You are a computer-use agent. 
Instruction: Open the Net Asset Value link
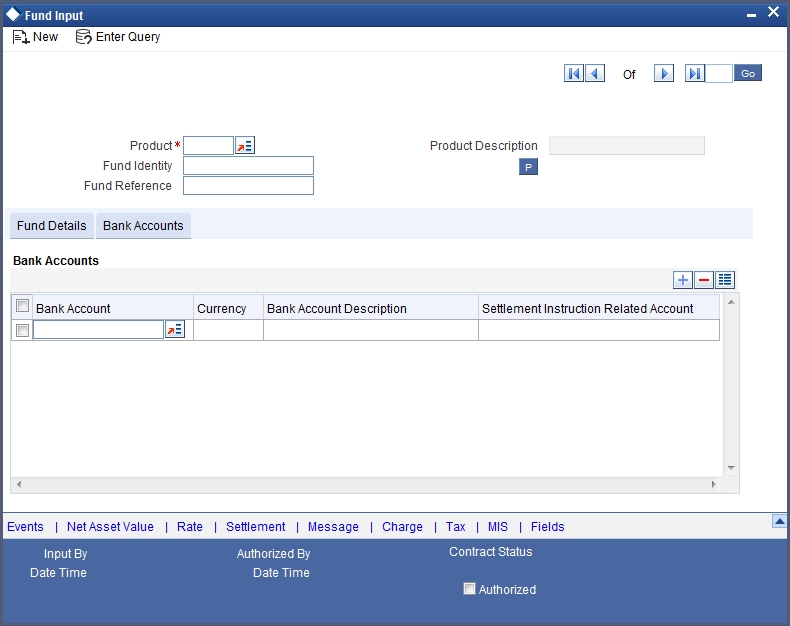(110, 527)
